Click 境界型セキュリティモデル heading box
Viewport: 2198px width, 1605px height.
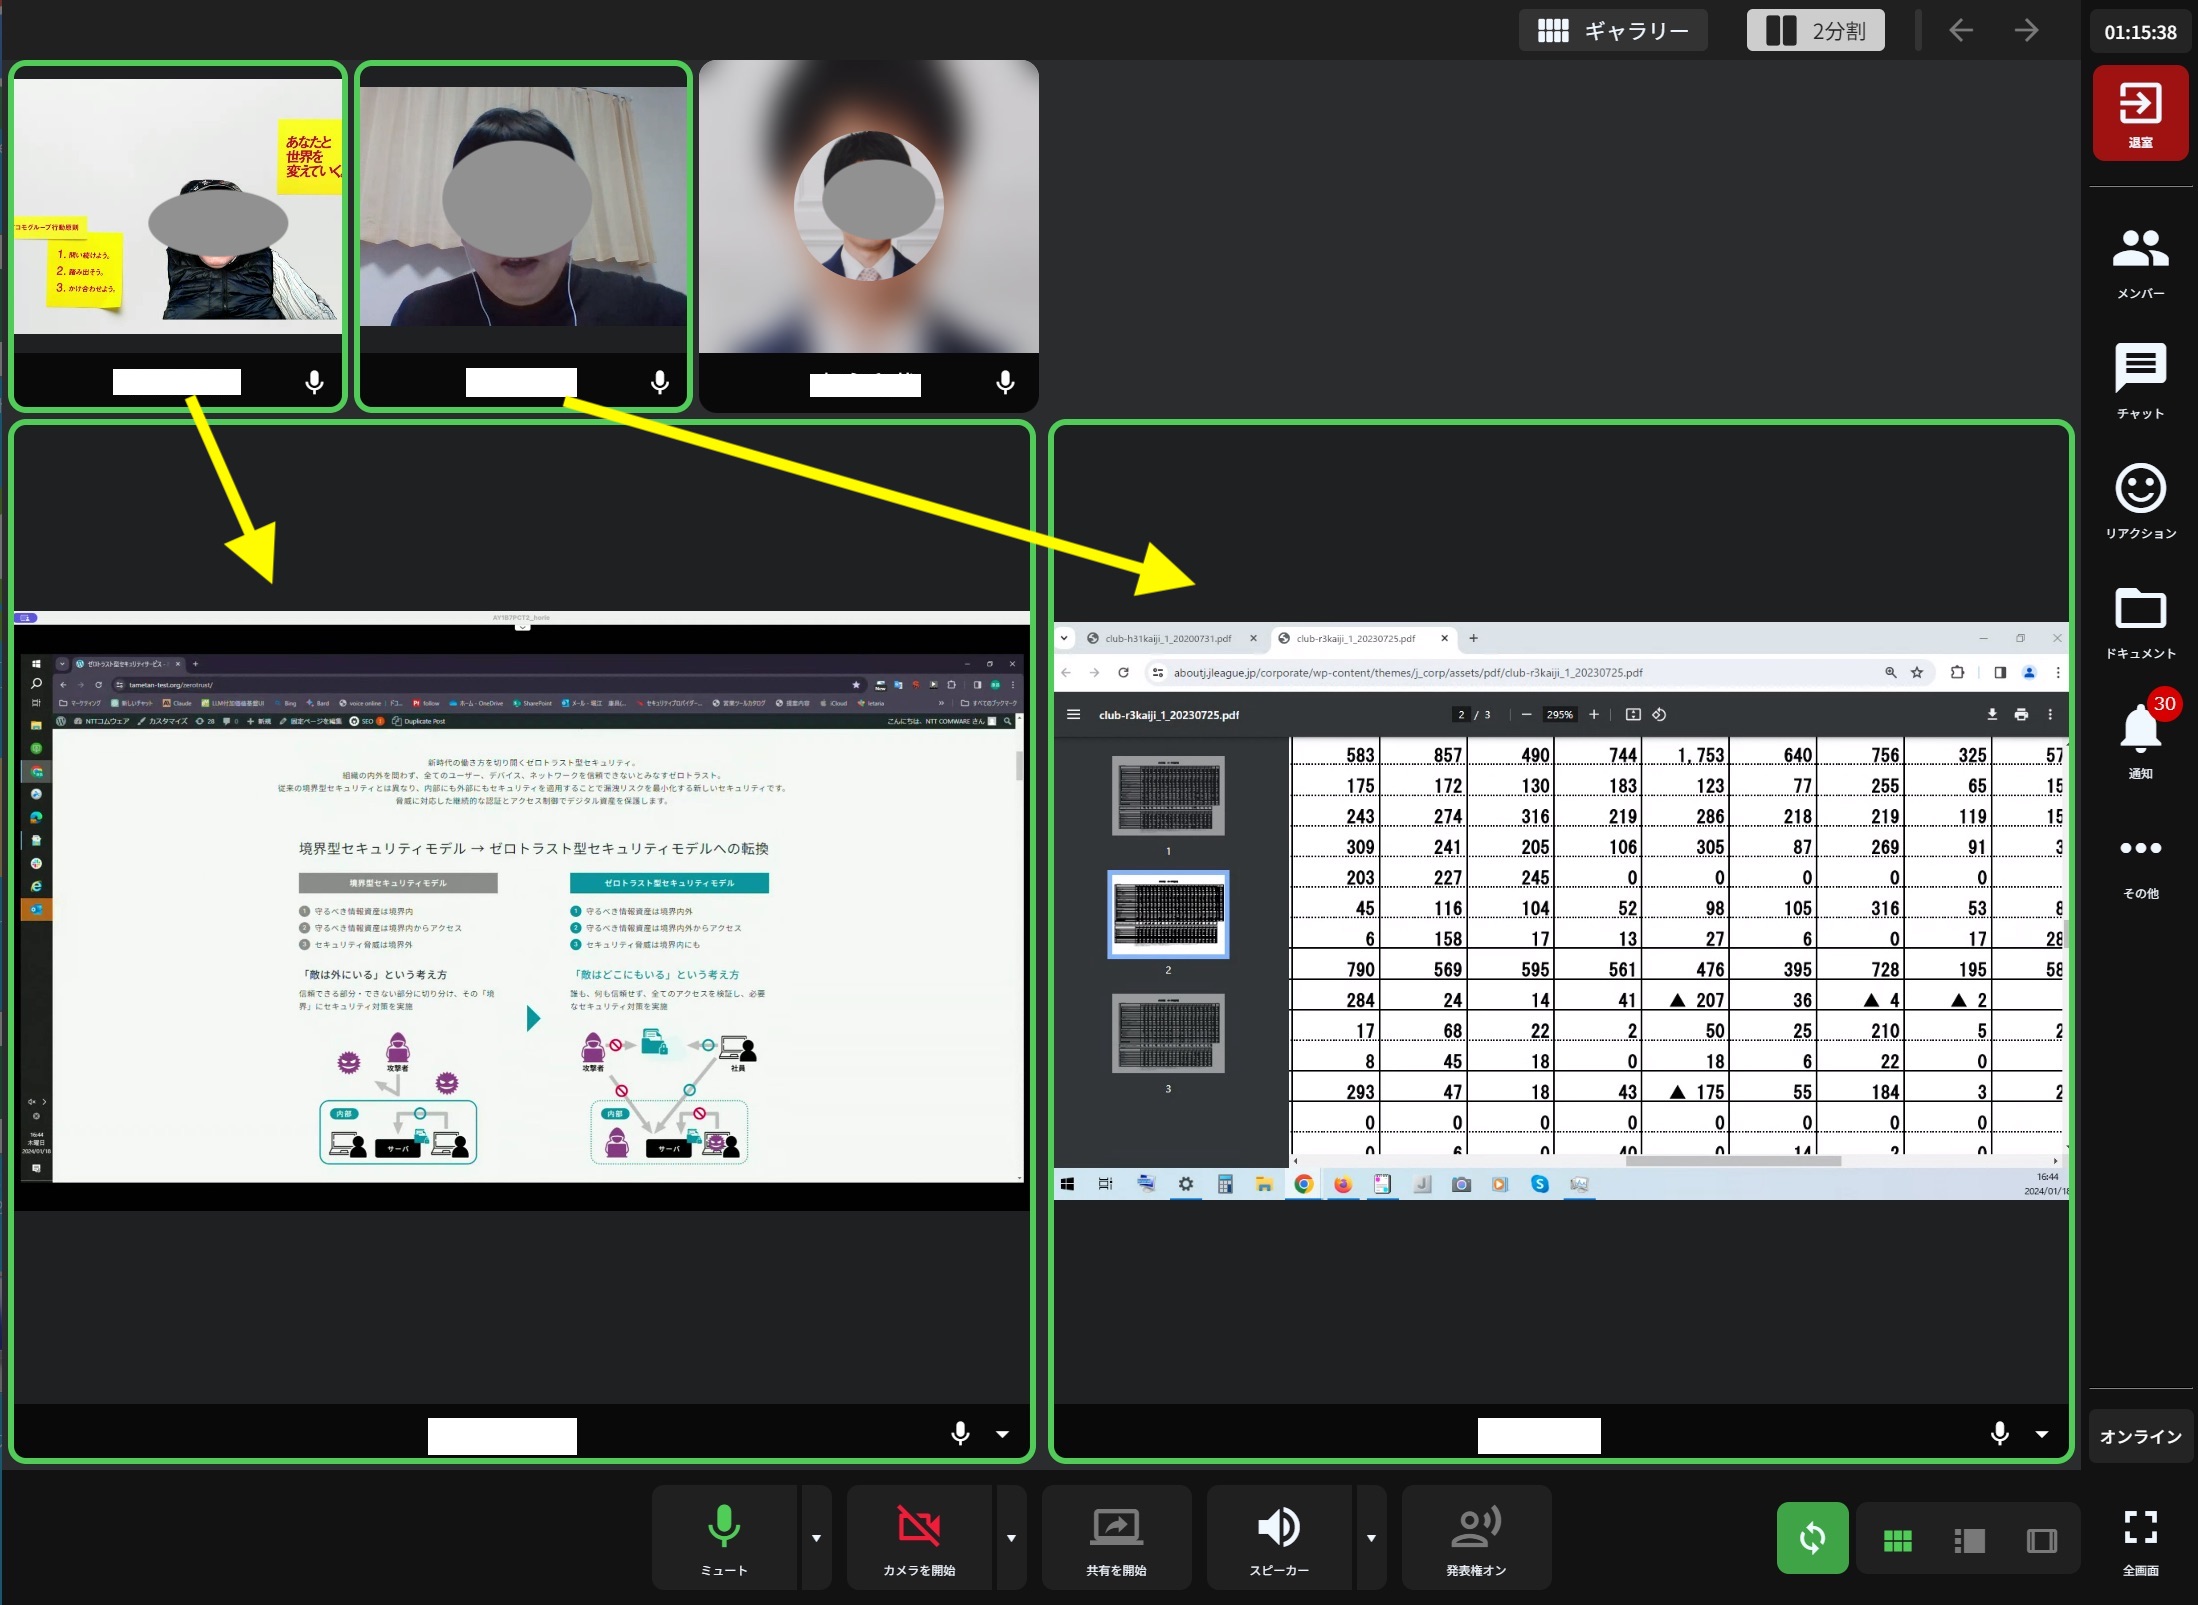pos(398,883)
